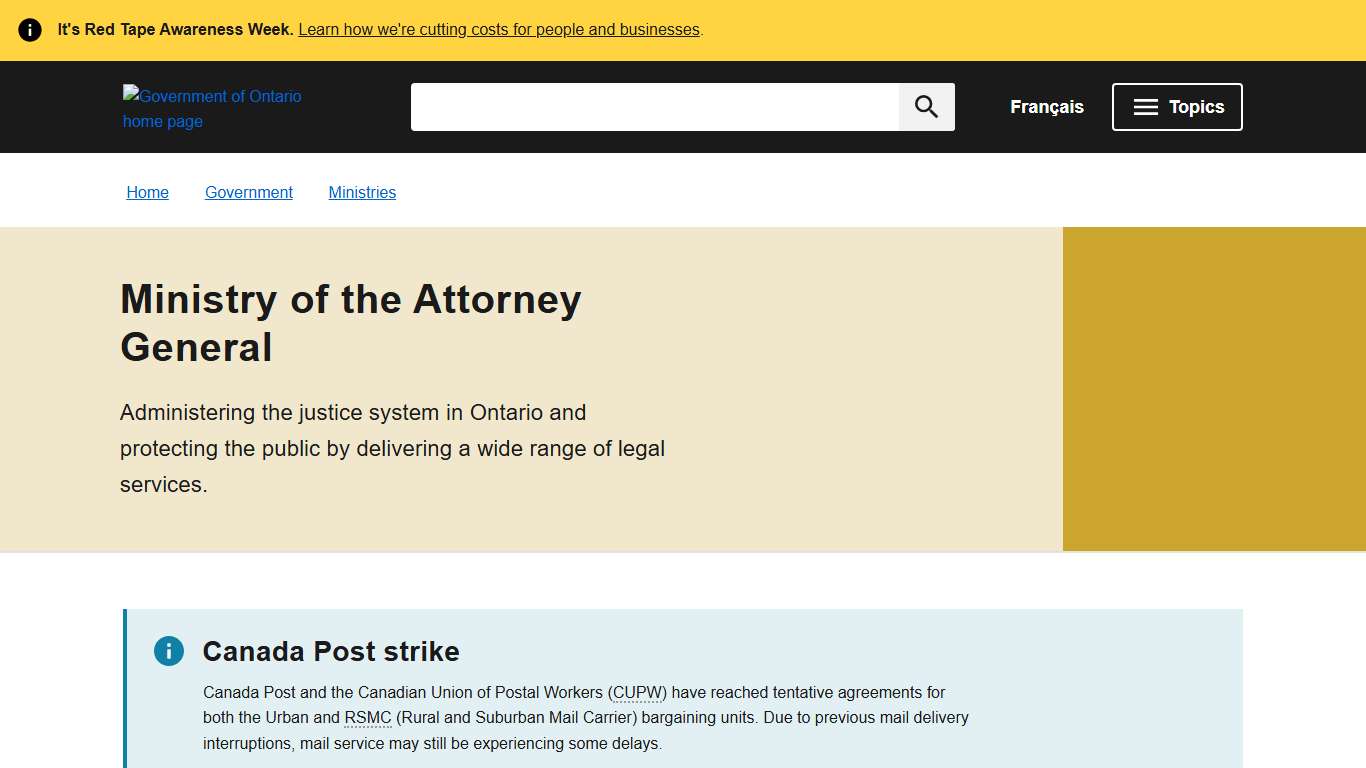Click the Government of Ontario logo

[212, 108]
